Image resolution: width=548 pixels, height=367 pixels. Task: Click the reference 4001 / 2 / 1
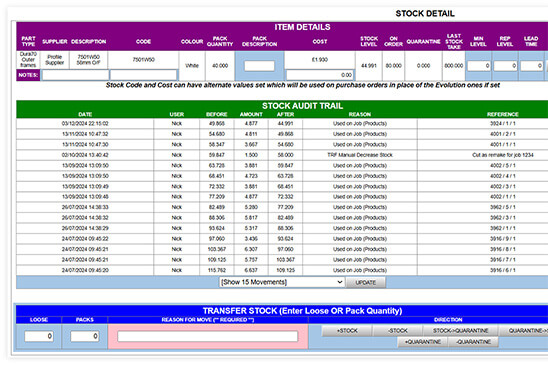click(503, 134)
